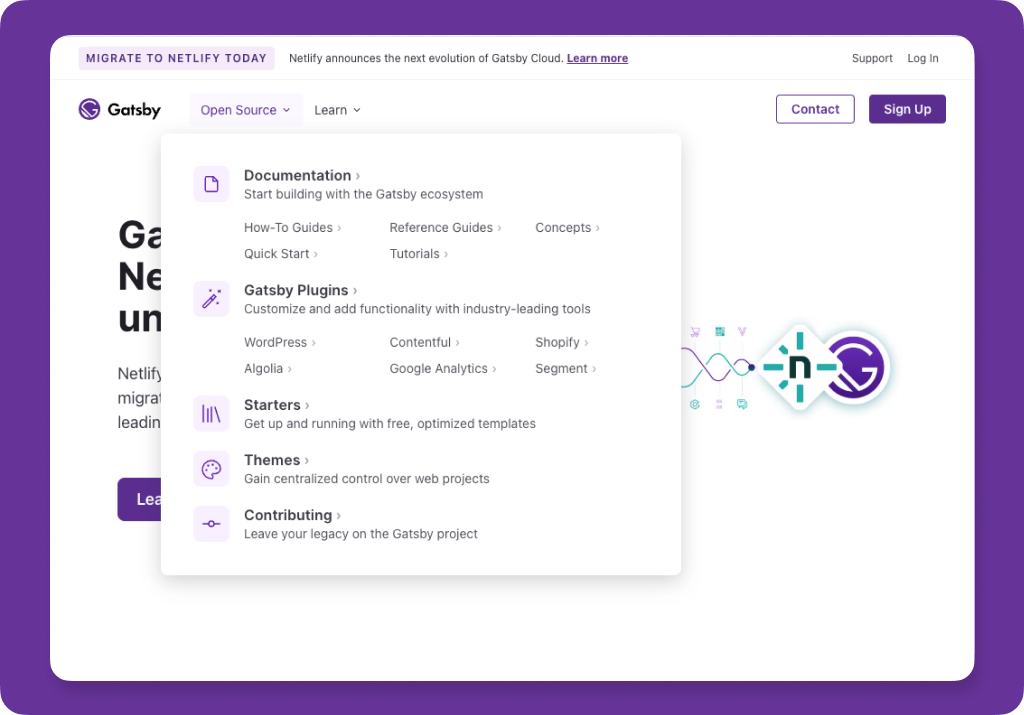Image resolution: width=1024 pixels, height=715 pixels.
Task: Click the Netlify logo graphic
Action: (800, 367)
